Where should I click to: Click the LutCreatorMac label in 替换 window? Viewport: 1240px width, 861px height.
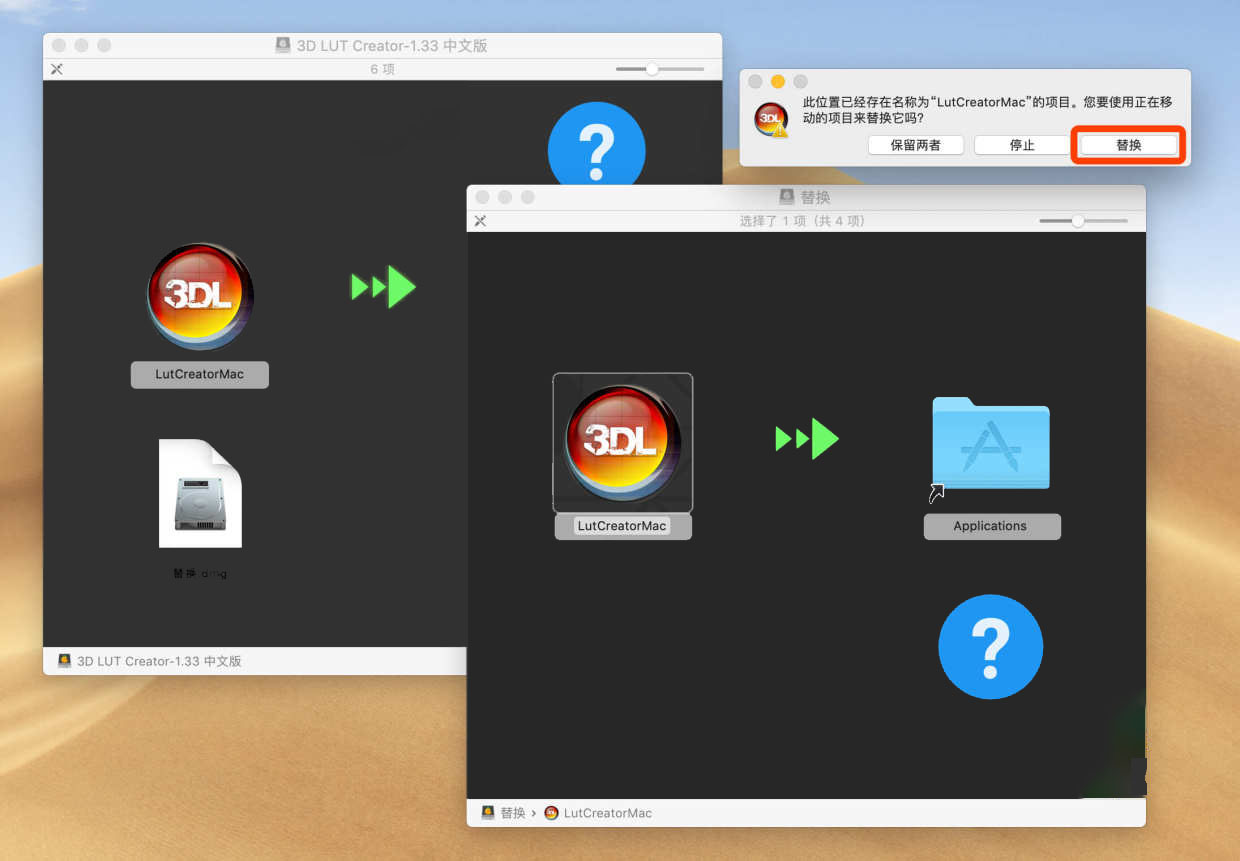(622, 526)
